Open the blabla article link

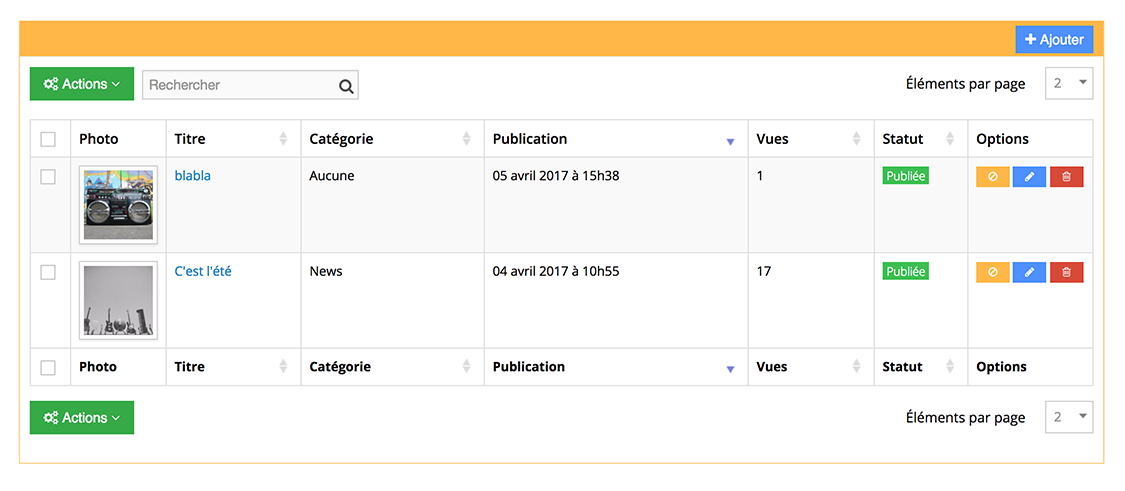coord(193,175)
